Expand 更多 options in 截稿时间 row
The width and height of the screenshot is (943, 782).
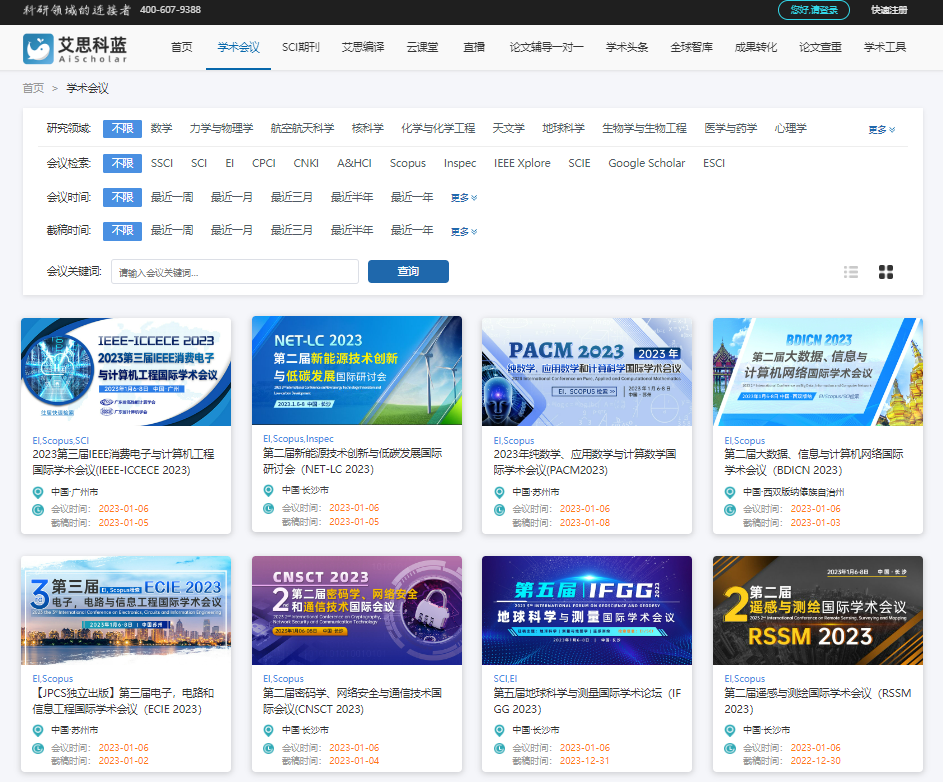click(x=464, y=232)
